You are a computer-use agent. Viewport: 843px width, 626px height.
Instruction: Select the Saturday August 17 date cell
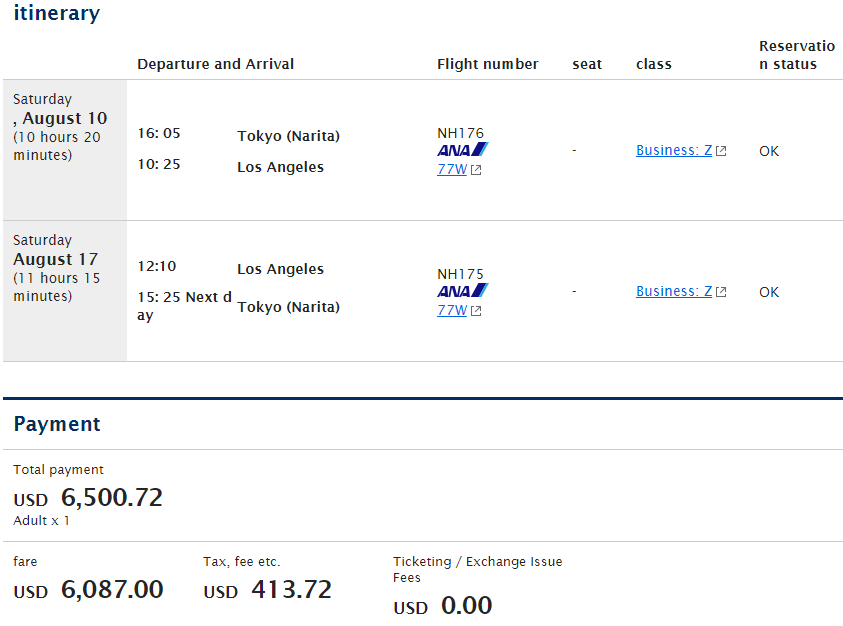[x=65, y=291]
